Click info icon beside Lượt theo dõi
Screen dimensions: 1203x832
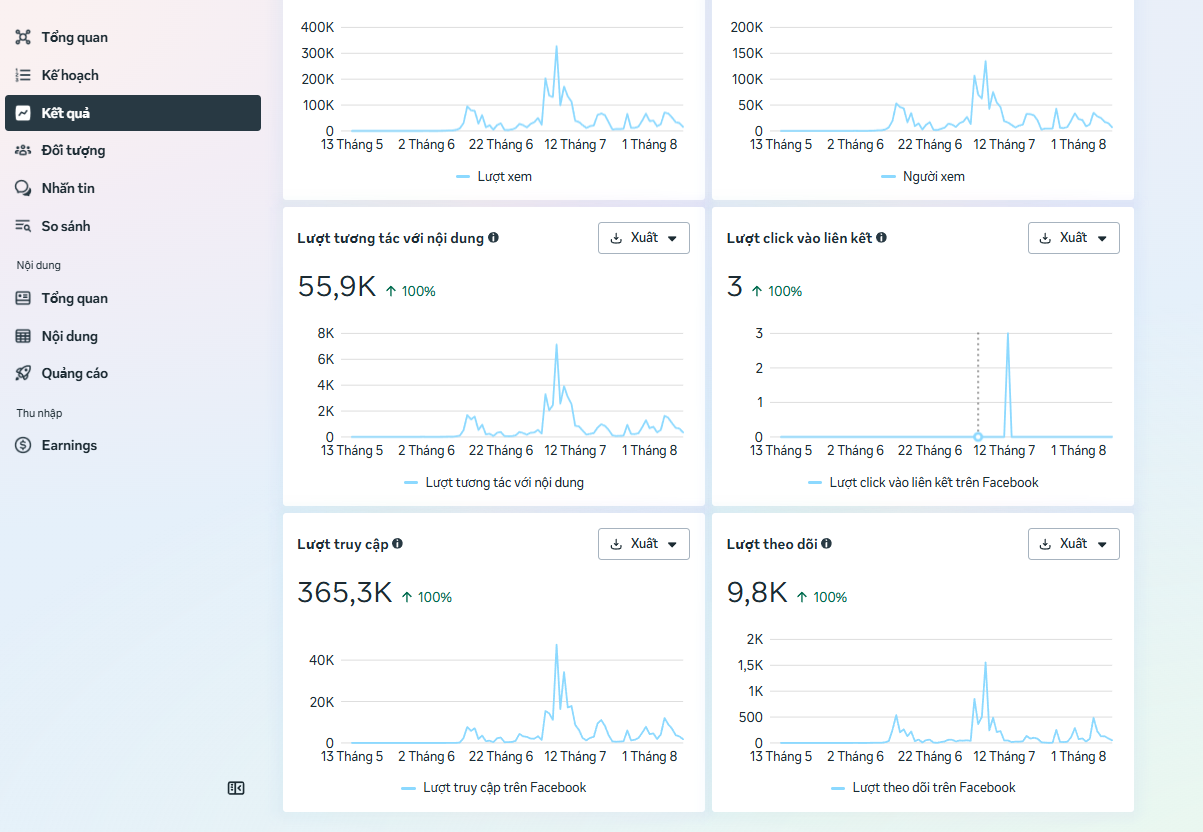click(x=827, y=544)
